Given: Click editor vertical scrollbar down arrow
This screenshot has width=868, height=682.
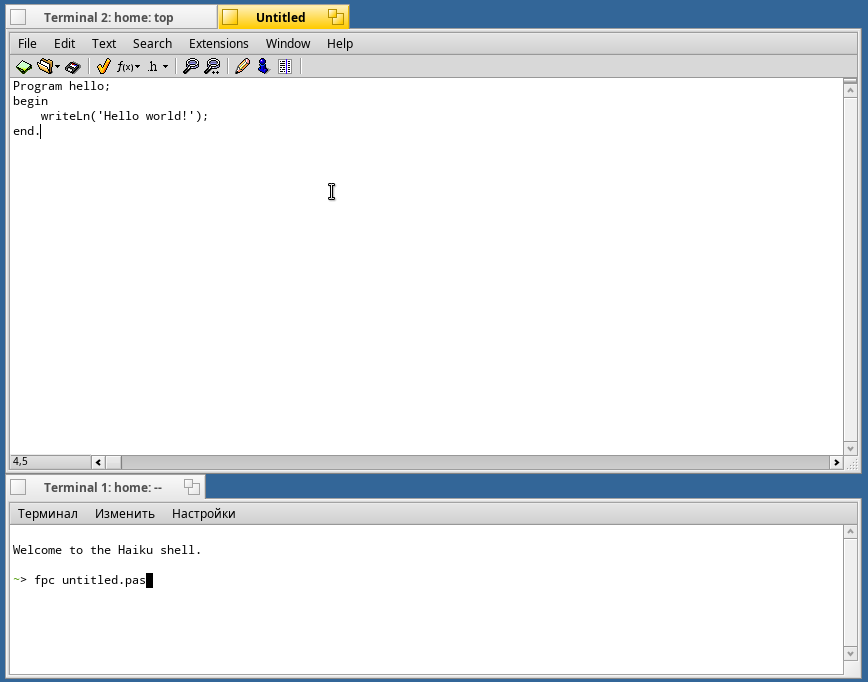Looking at the screenshot, I should point(850,448).
